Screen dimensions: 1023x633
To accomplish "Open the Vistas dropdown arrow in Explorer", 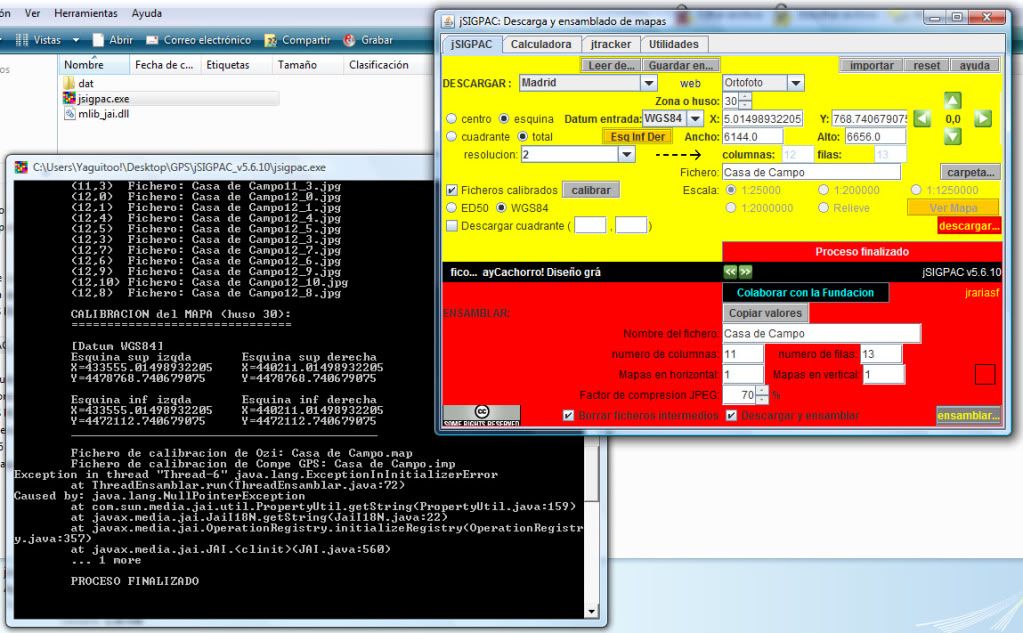I will point(76,40).
